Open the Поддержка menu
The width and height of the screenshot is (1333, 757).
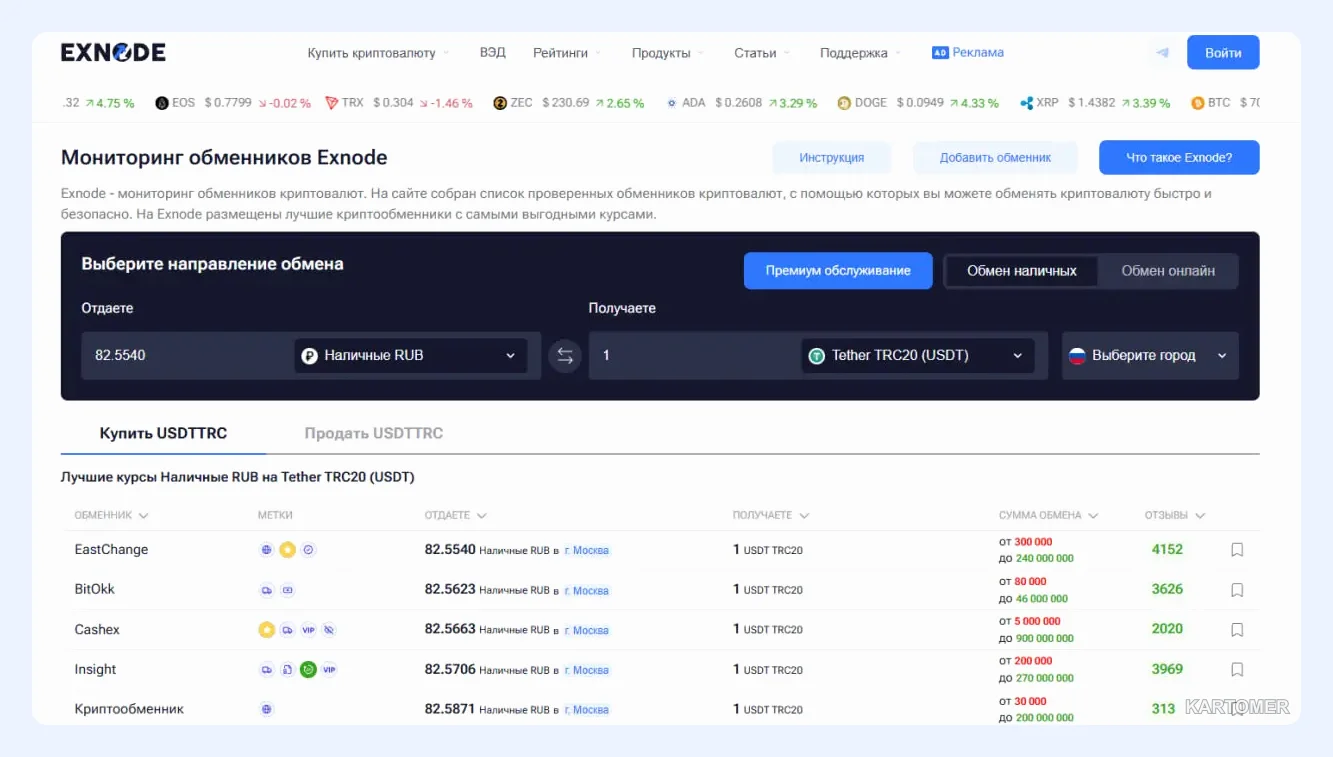click(860, 53)
